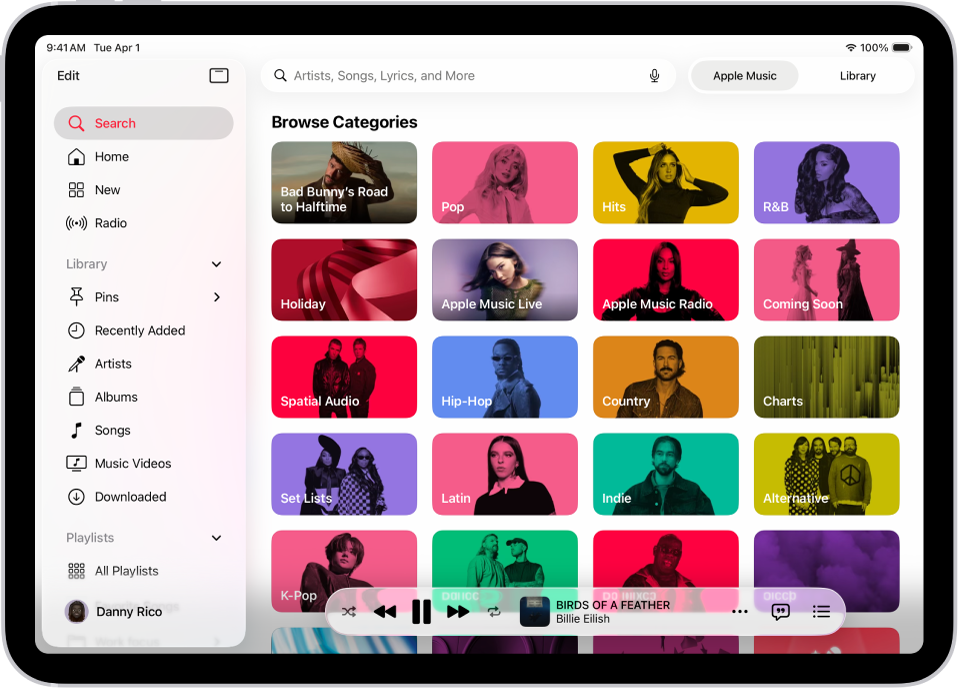Viewport: 960px width, 690px height.
Task: Enable shuffle playback
Action: pyautogui.click(x=349, y=611)
